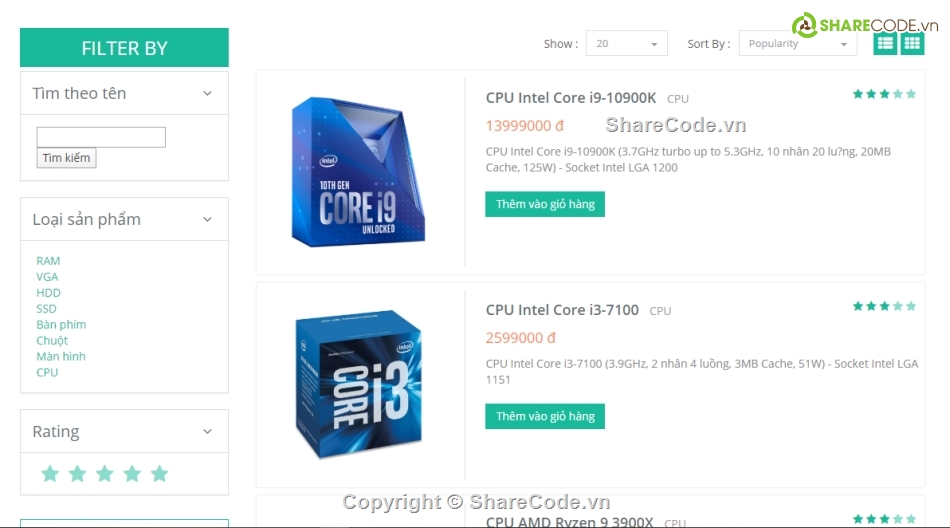Switch to grid view layout icon
The width and height of the screenshot is (950, 528).
click(x=912, y=43)
